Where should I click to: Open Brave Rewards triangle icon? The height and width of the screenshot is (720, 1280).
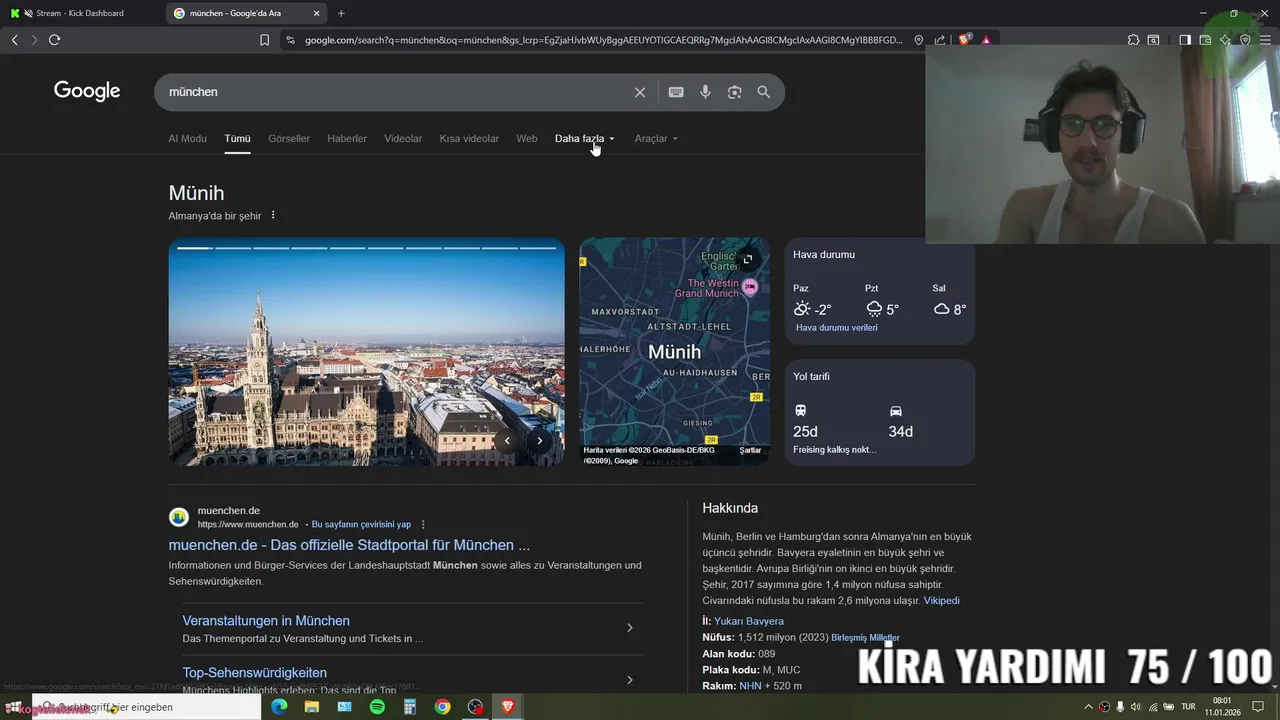986,40
